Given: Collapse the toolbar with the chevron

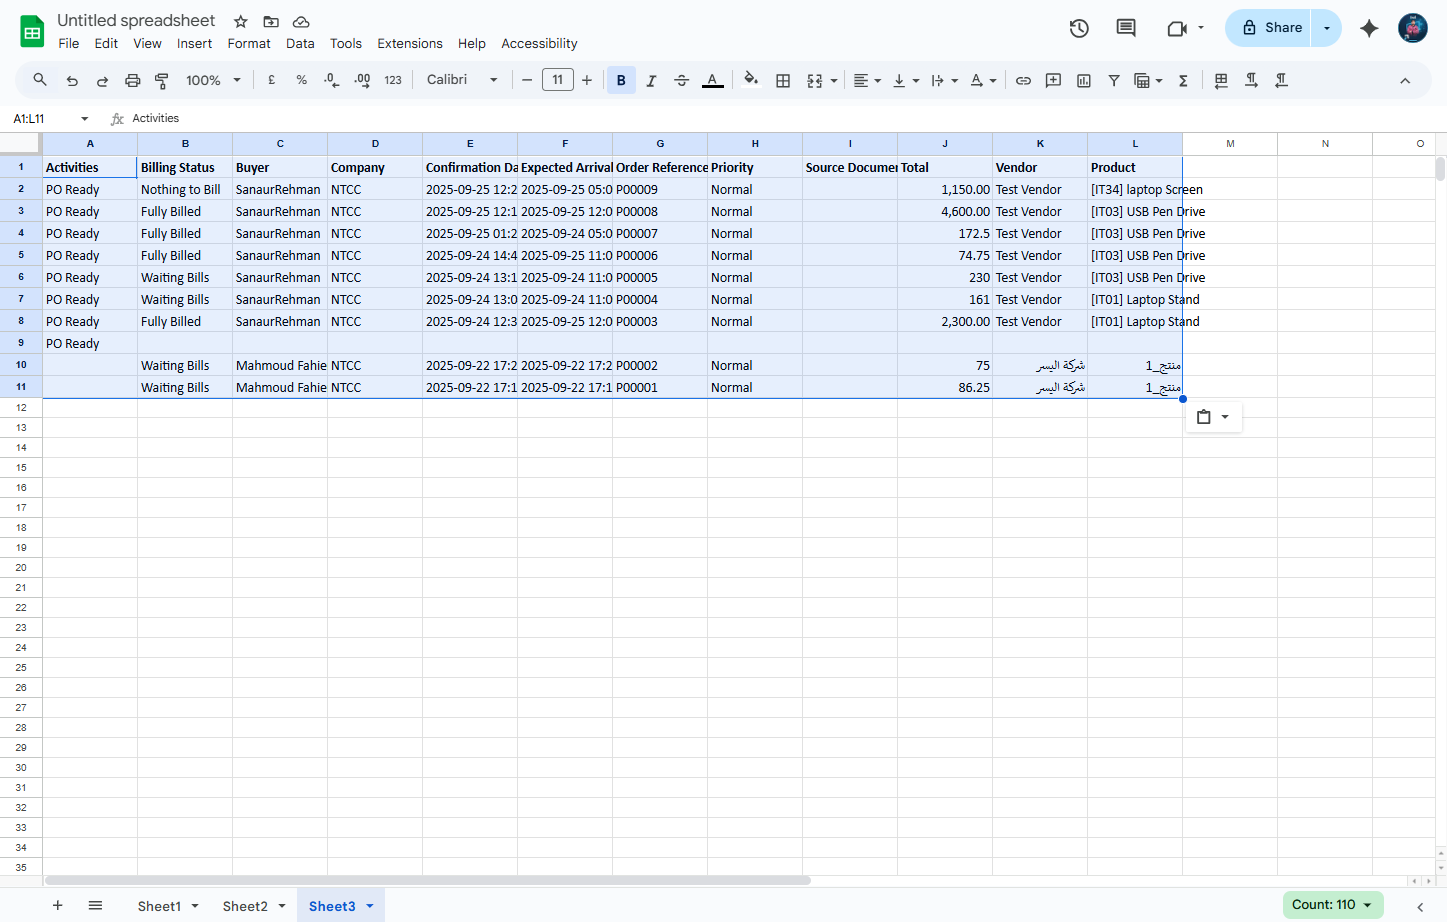Looking at the screenshot, I should coord(1405,81).
